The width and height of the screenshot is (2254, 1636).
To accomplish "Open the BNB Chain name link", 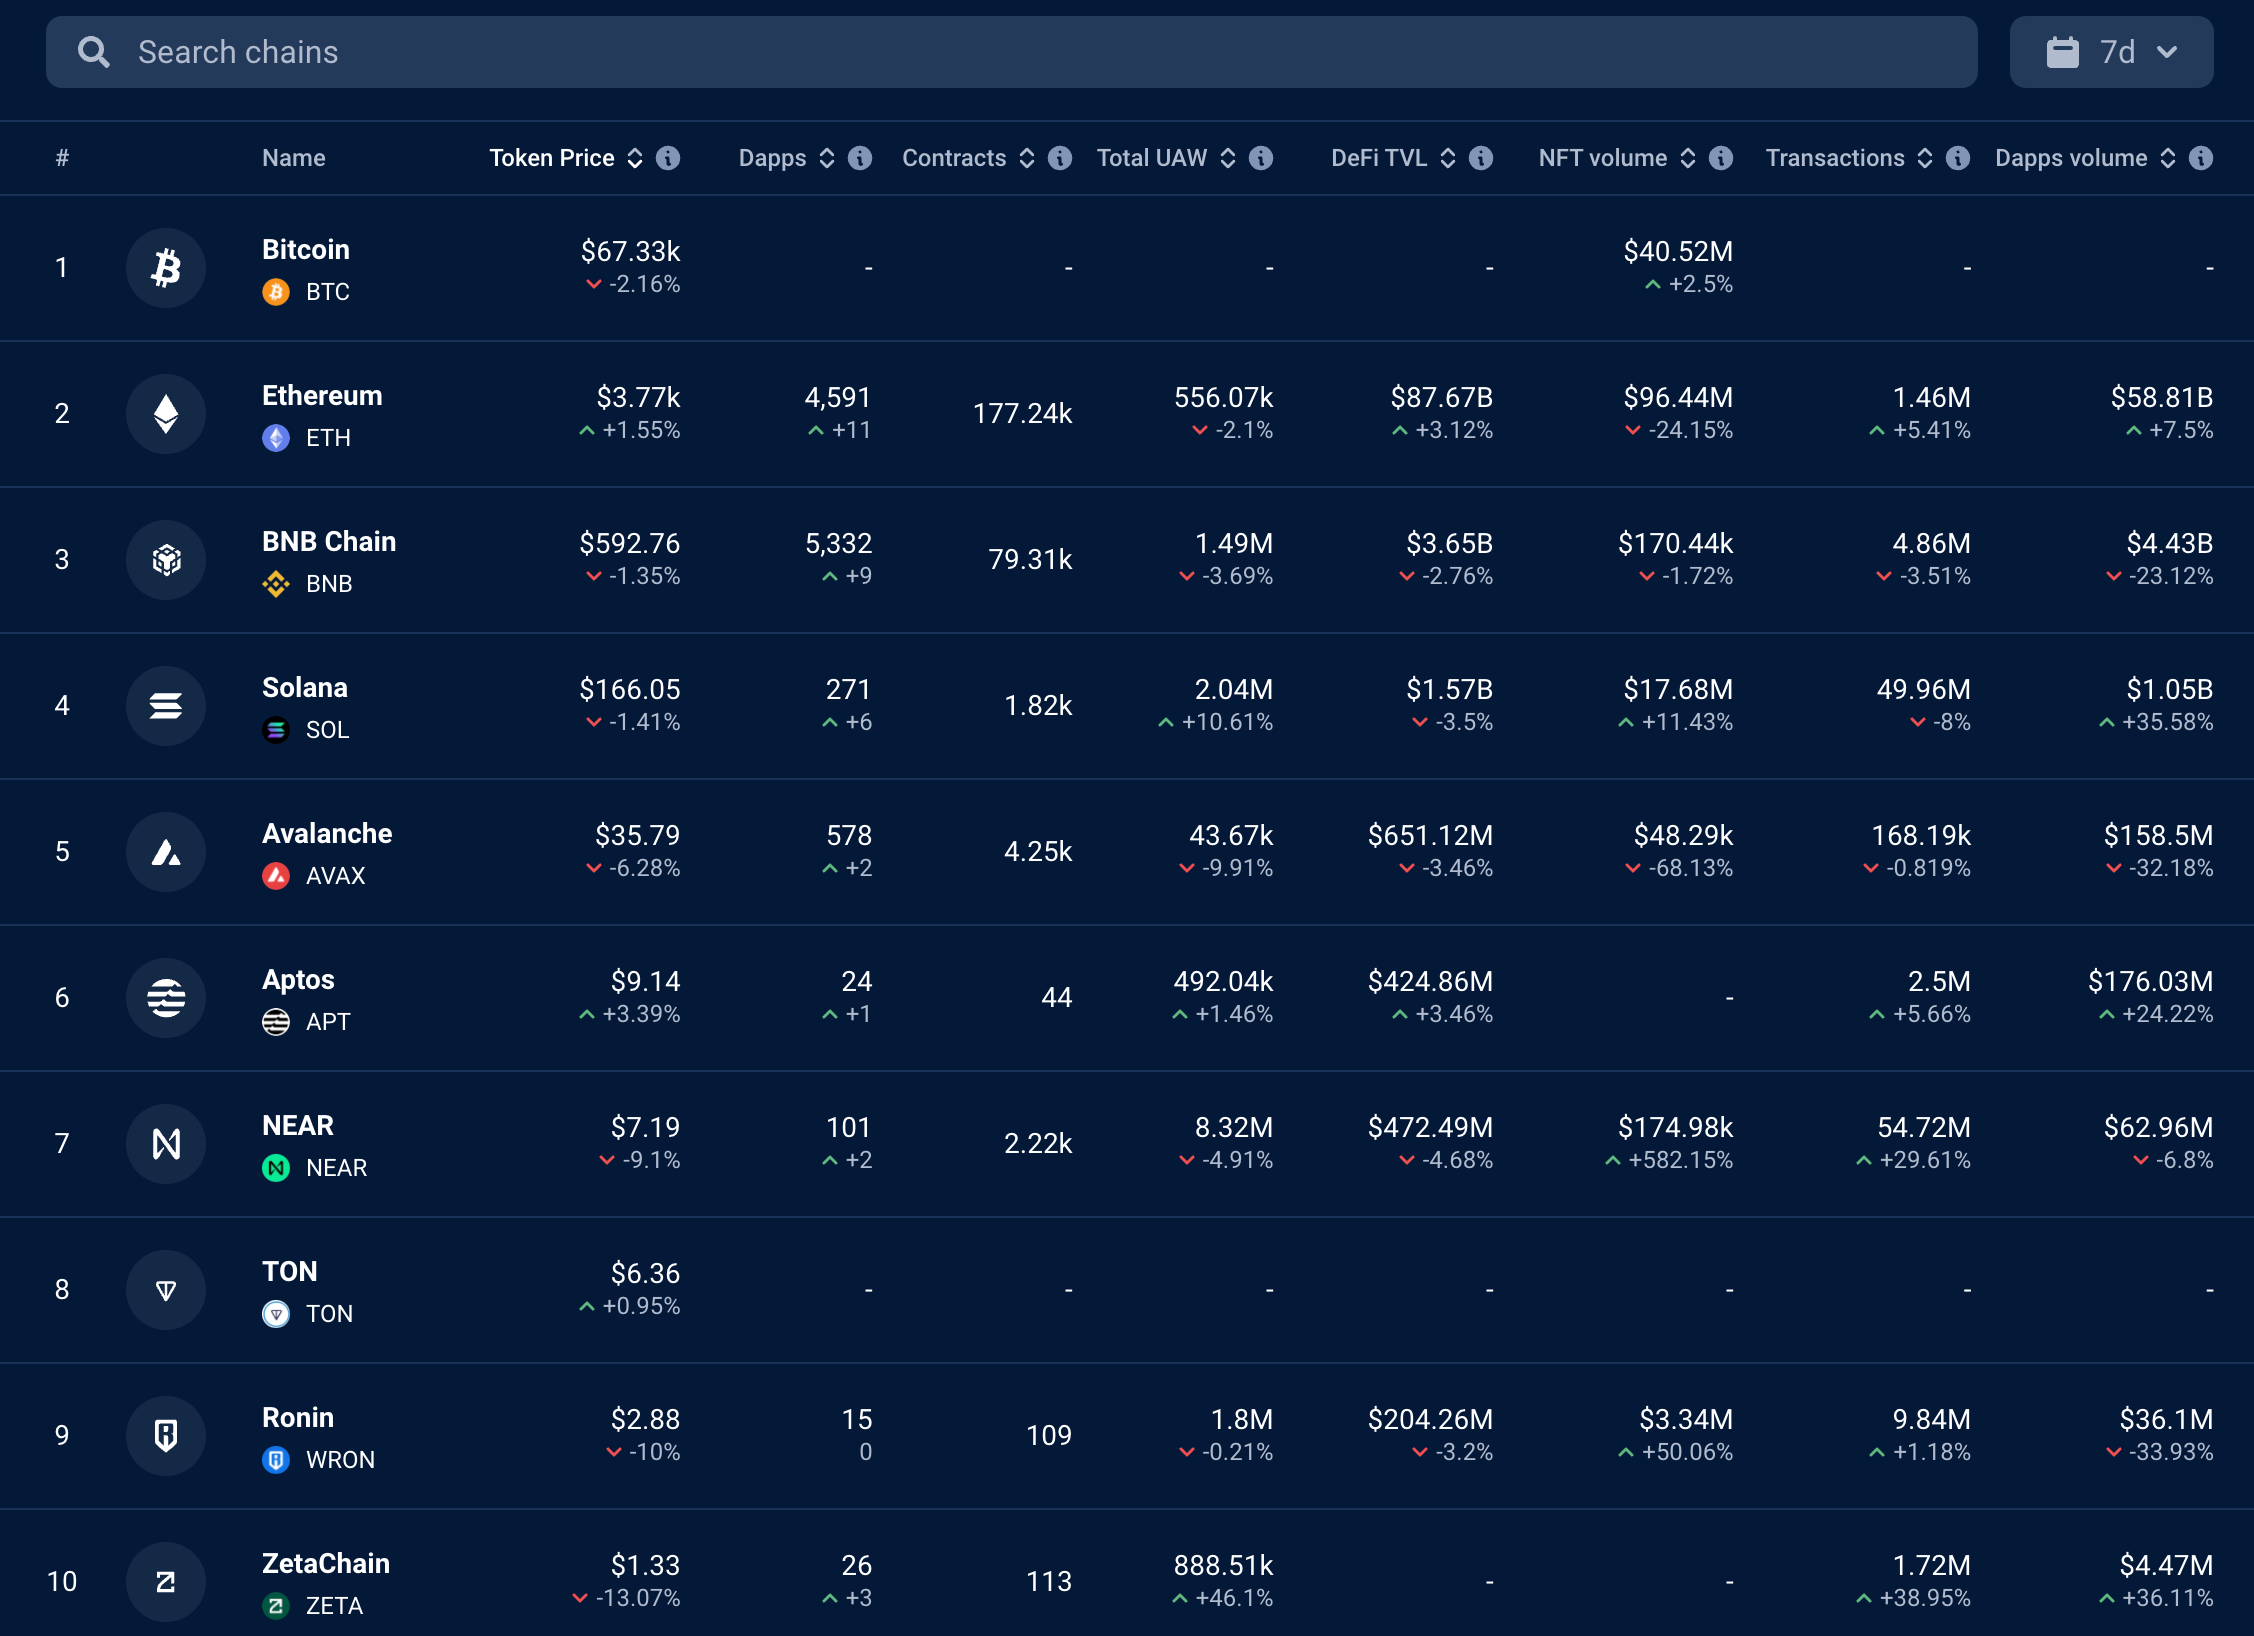I will coord(329,541).
